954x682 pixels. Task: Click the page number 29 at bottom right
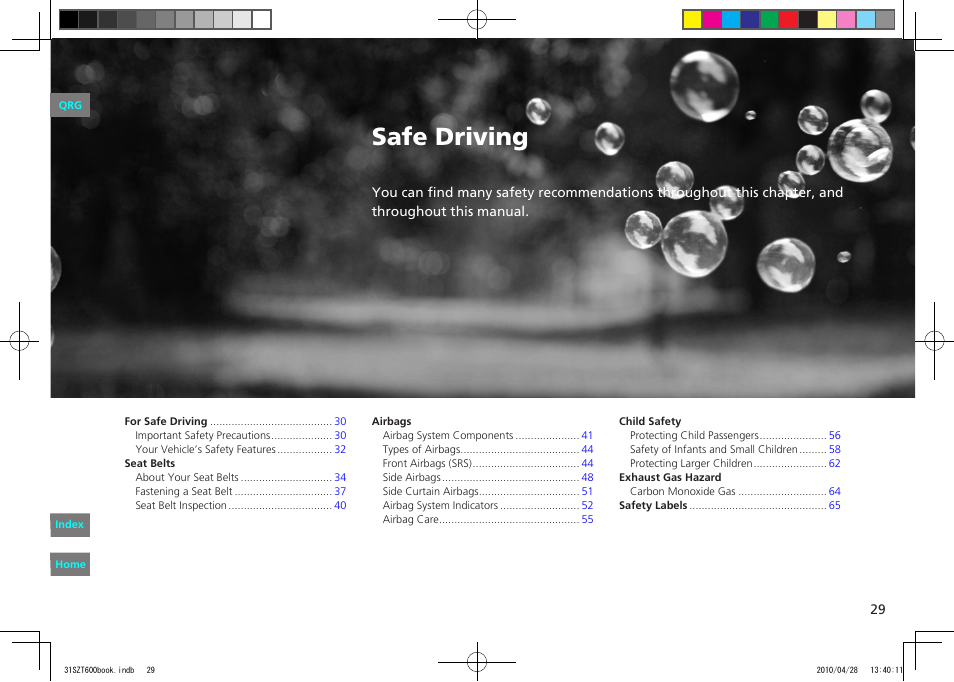877,609
